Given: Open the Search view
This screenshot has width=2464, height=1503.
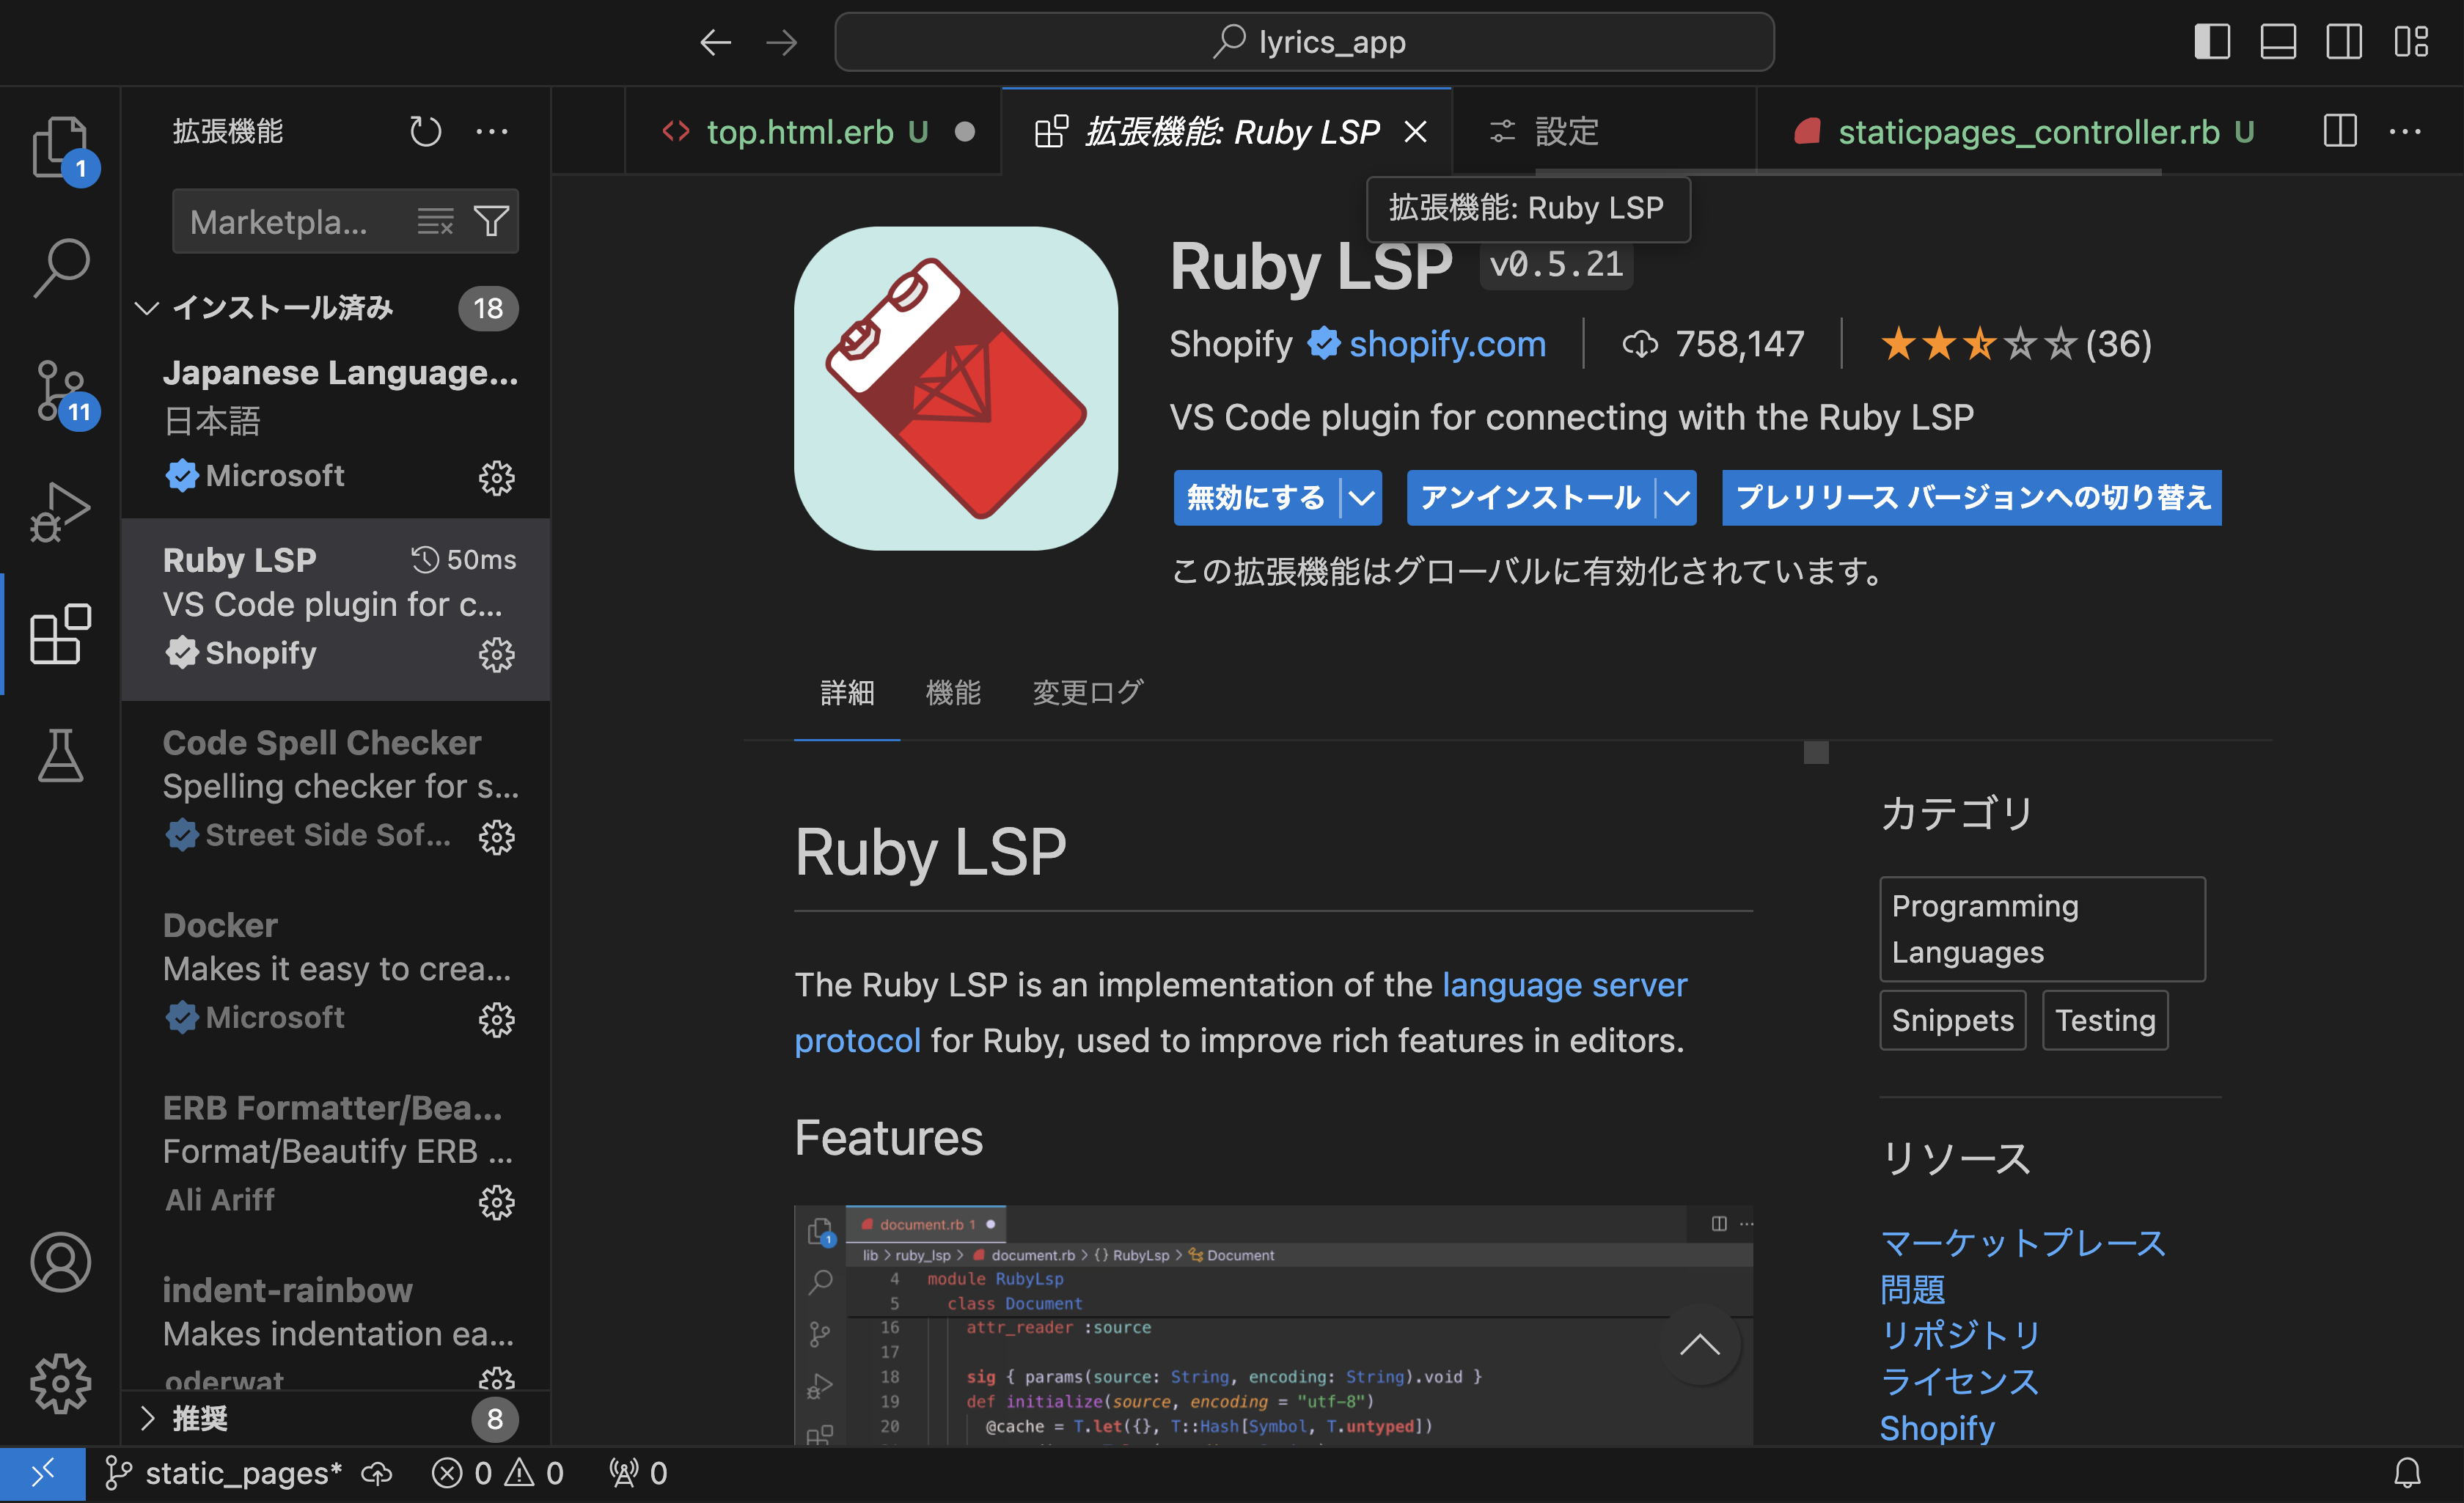Looking at the screenshot, I should point(61,267).
